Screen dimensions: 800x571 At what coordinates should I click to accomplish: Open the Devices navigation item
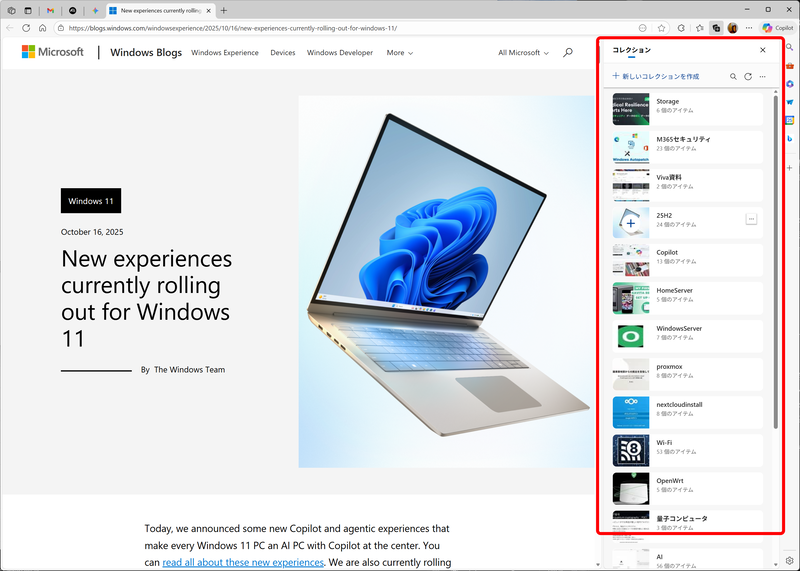pyautogui.click(x=283, y=53)
